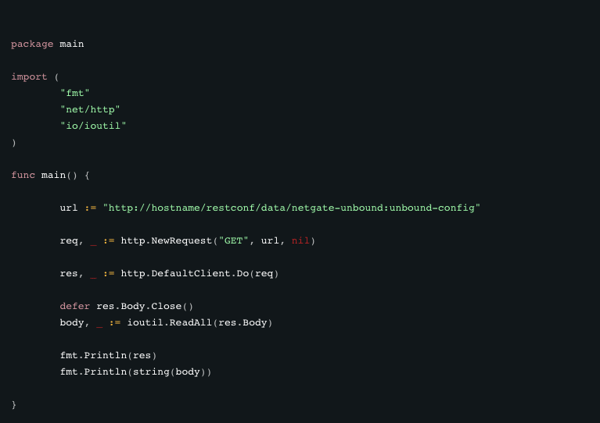
Task: Click the fmt.Println(res) line
Action: (x=108, y=355)
